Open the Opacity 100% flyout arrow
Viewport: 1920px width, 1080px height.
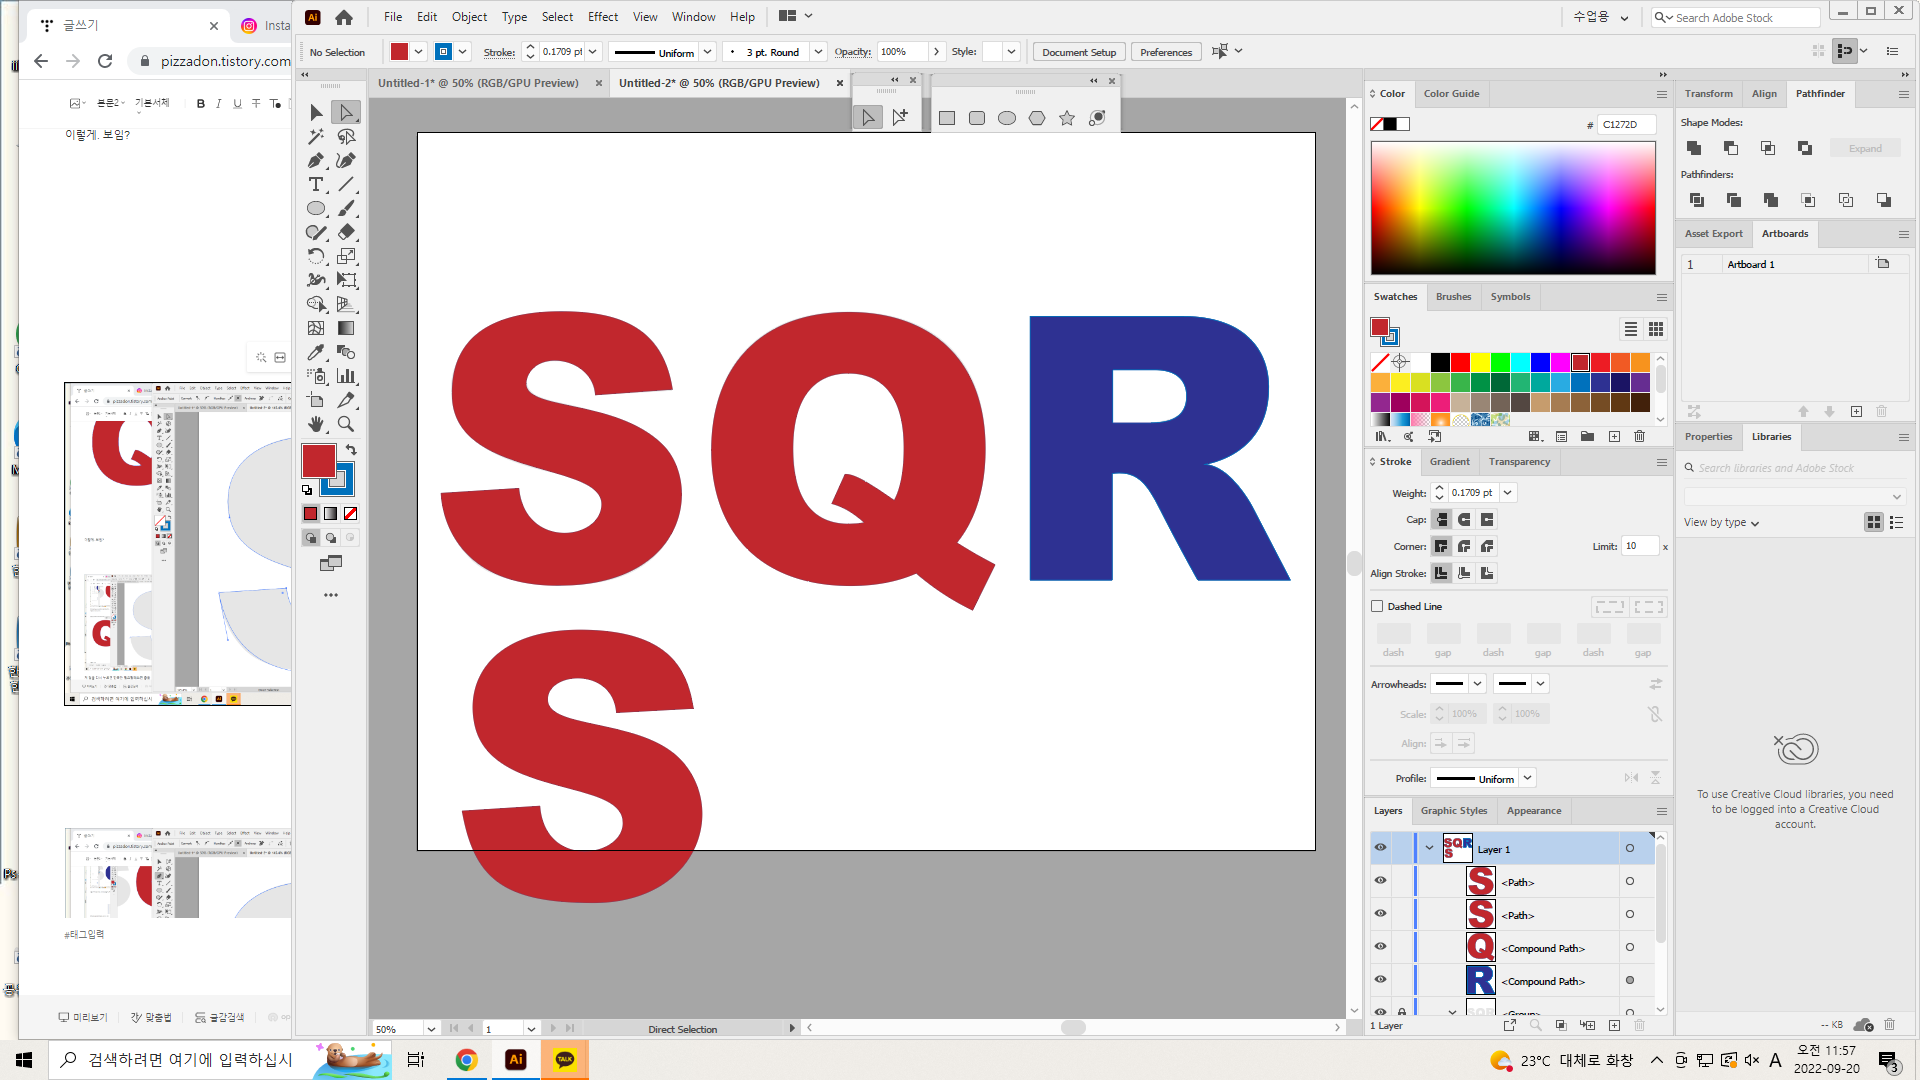[936, 52]
